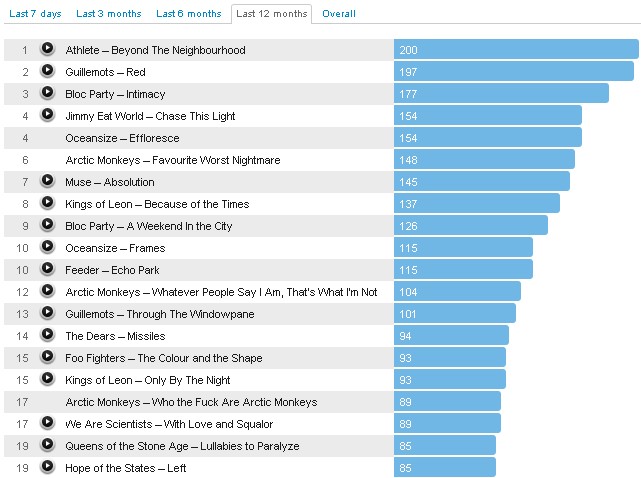Play Queens of the Stone Age – Lullabies to Paralyze
The width and height of the screenshot is (641, 478).
47,444
